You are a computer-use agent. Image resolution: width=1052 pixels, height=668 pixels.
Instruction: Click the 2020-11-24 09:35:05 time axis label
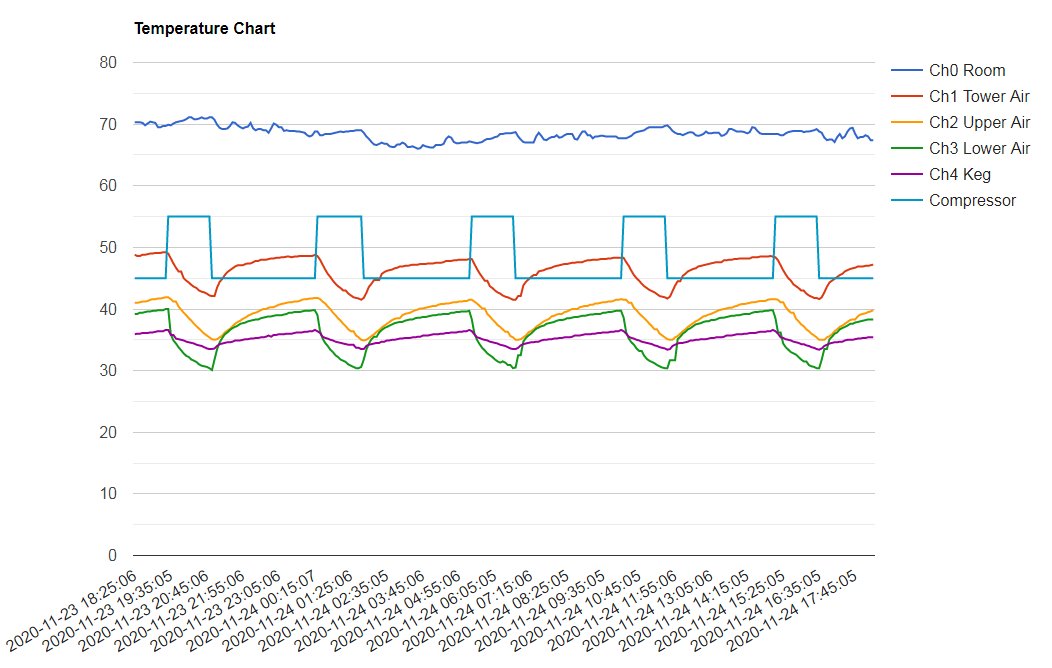point(541,610)
